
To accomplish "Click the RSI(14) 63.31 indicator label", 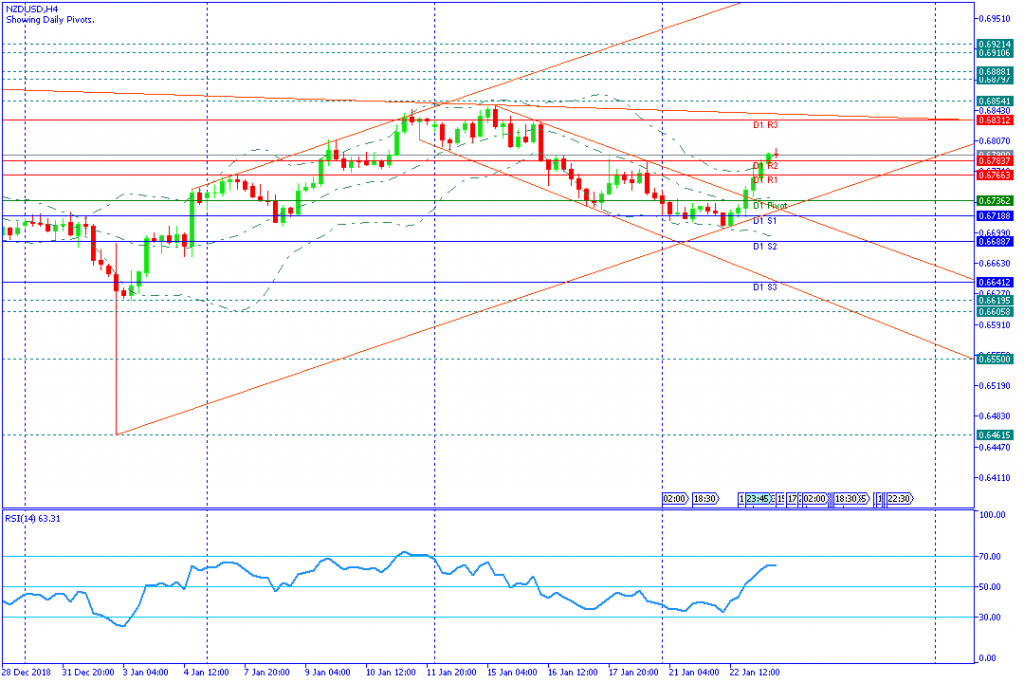I will pos(33,518).
